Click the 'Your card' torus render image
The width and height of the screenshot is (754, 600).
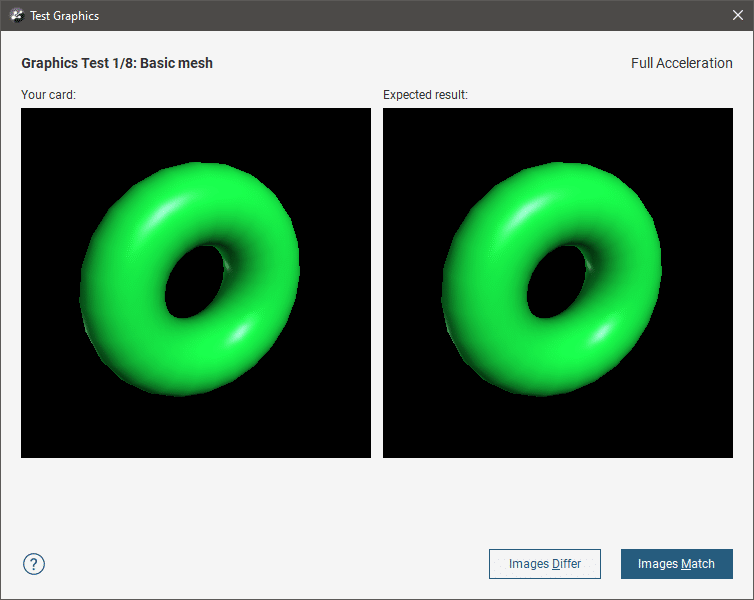(196, 283)
